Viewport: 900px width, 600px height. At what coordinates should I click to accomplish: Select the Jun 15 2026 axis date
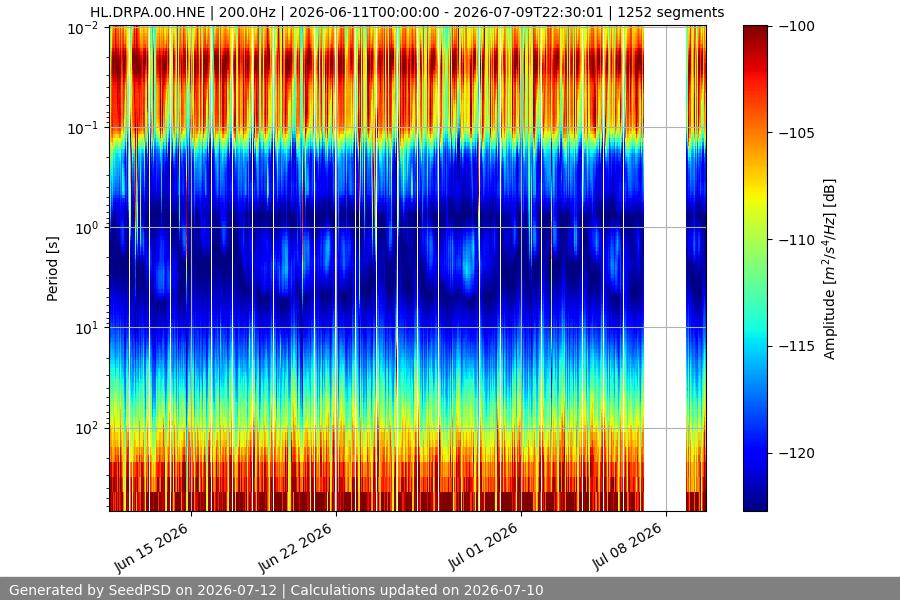[x=152, y=548]
